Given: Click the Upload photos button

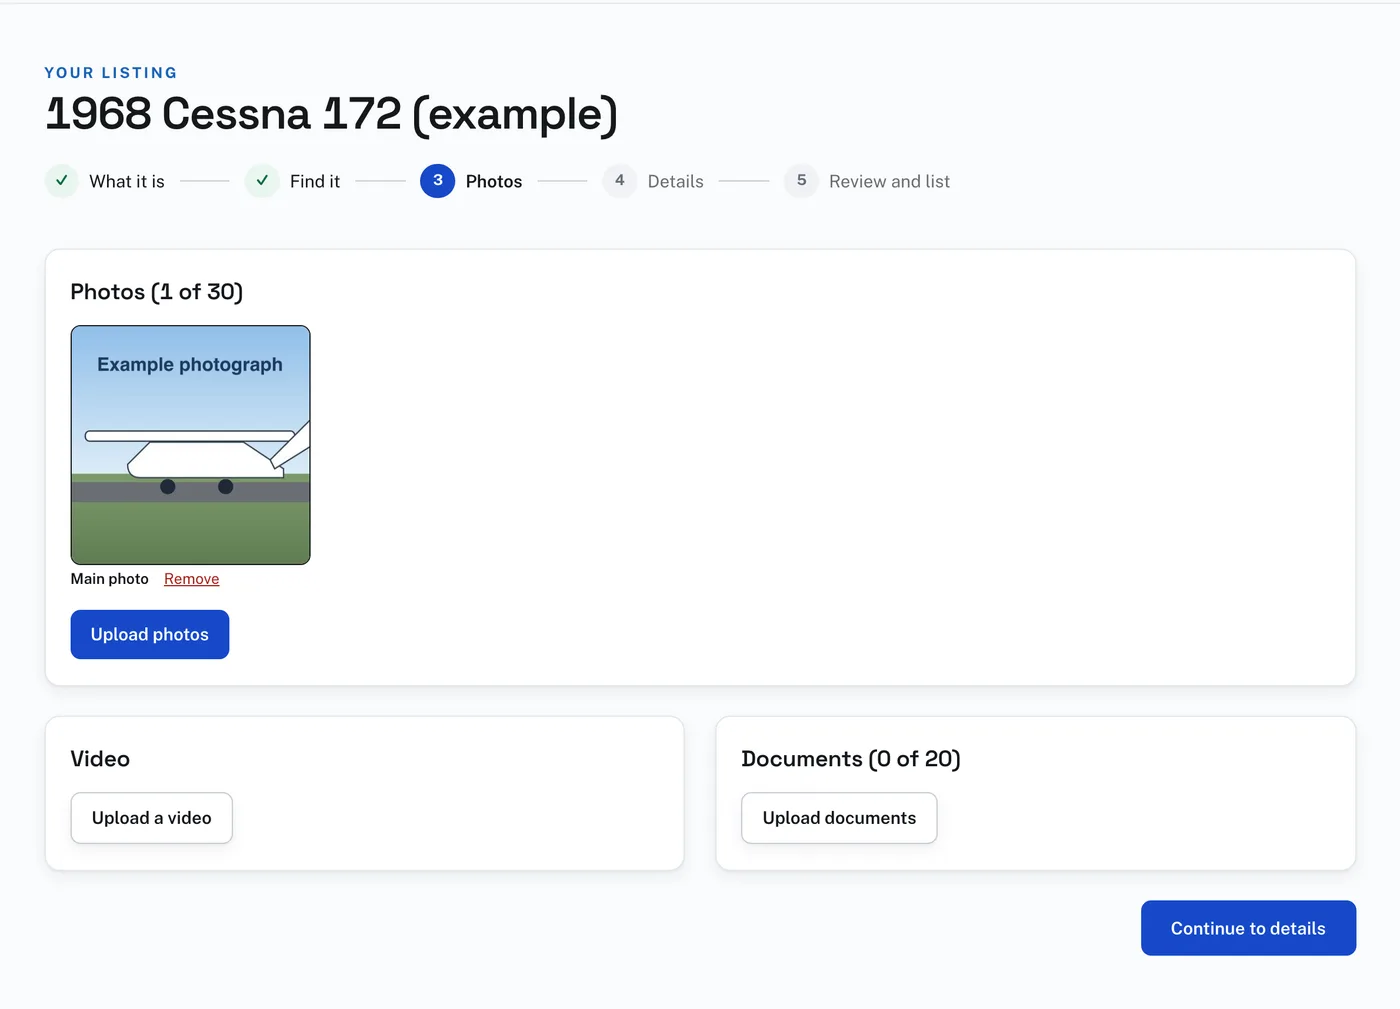Looking at the screenshot, I should pyautogui.click(x=150, y=635).
